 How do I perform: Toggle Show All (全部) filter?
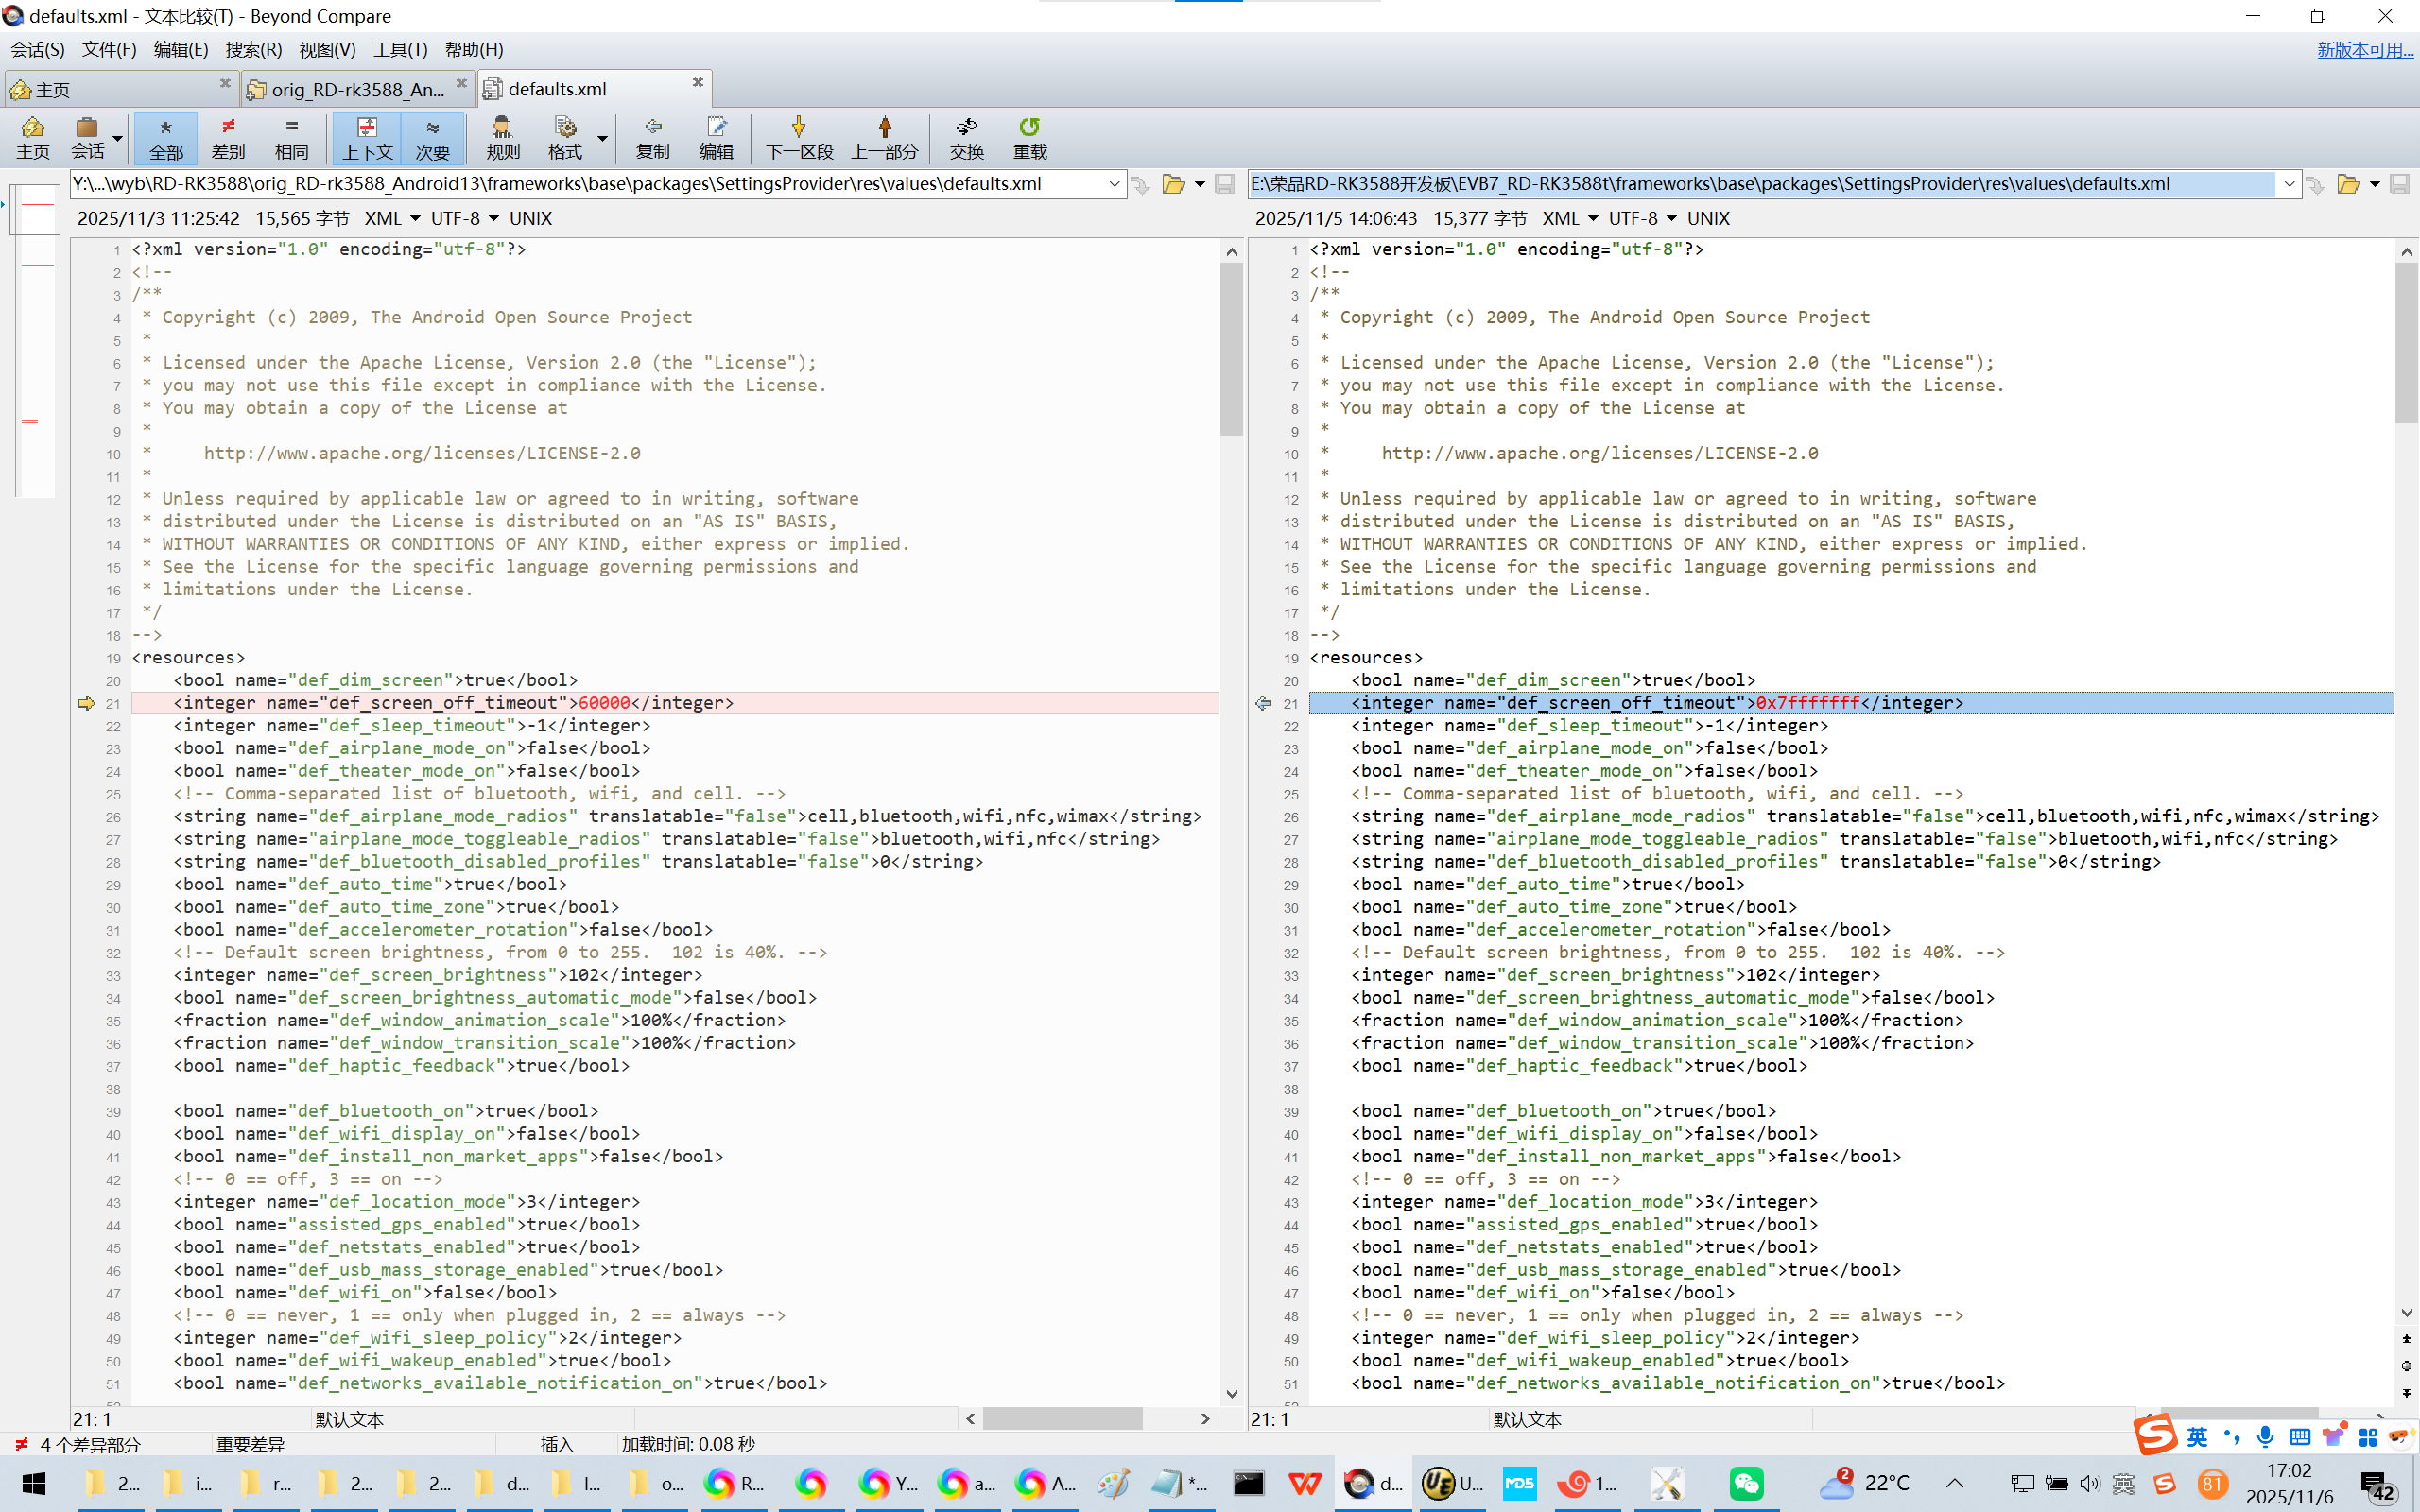(x=166, y=137)
